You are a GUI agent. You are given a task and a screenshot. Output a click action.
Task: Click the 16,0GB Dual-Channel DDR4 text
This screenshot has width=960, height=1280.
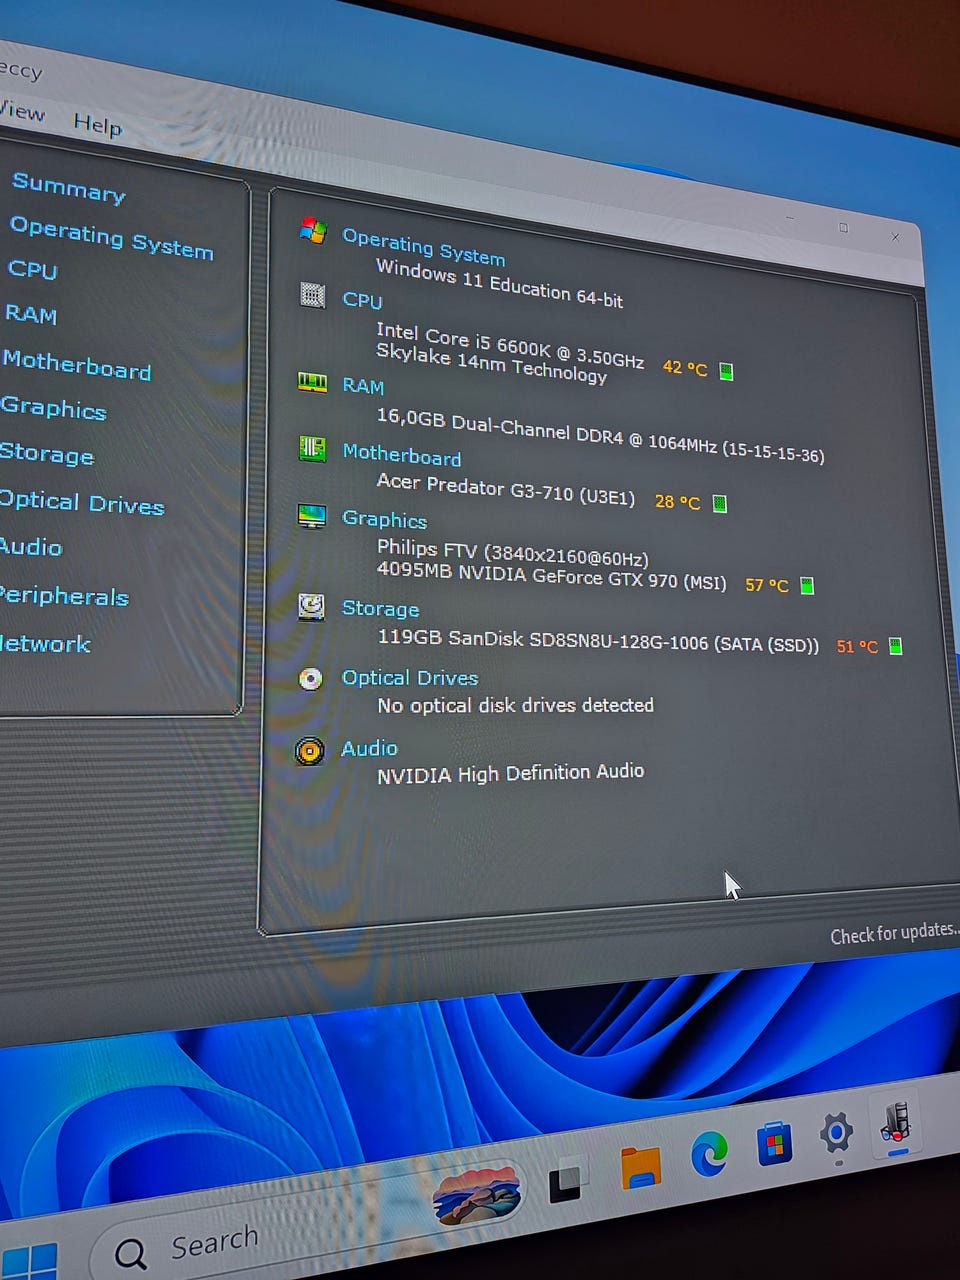tap(600, 435)
